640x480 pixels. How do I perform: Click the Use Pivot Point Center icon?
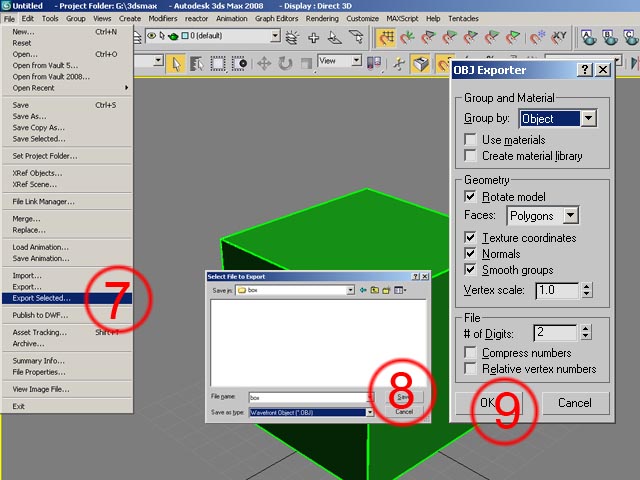(x=373, y=63)
